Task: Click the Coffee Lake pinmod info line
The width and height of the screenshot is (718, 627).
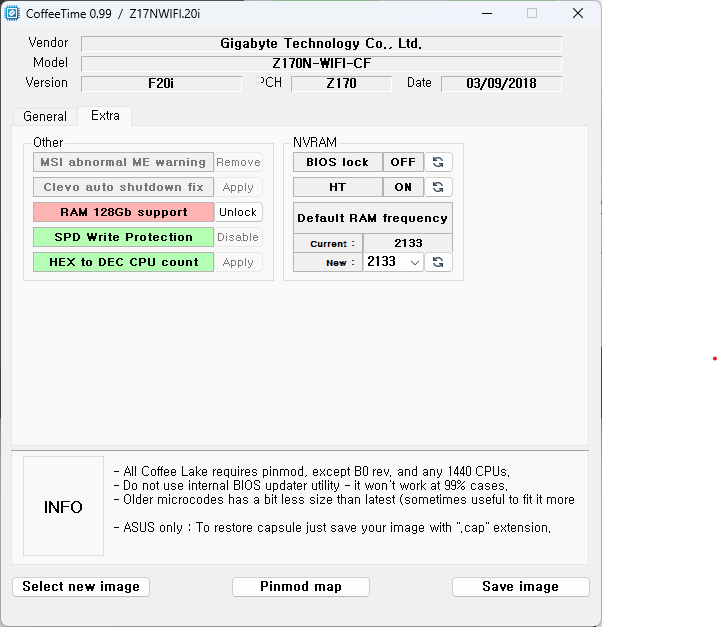Action: coord(311,471)
